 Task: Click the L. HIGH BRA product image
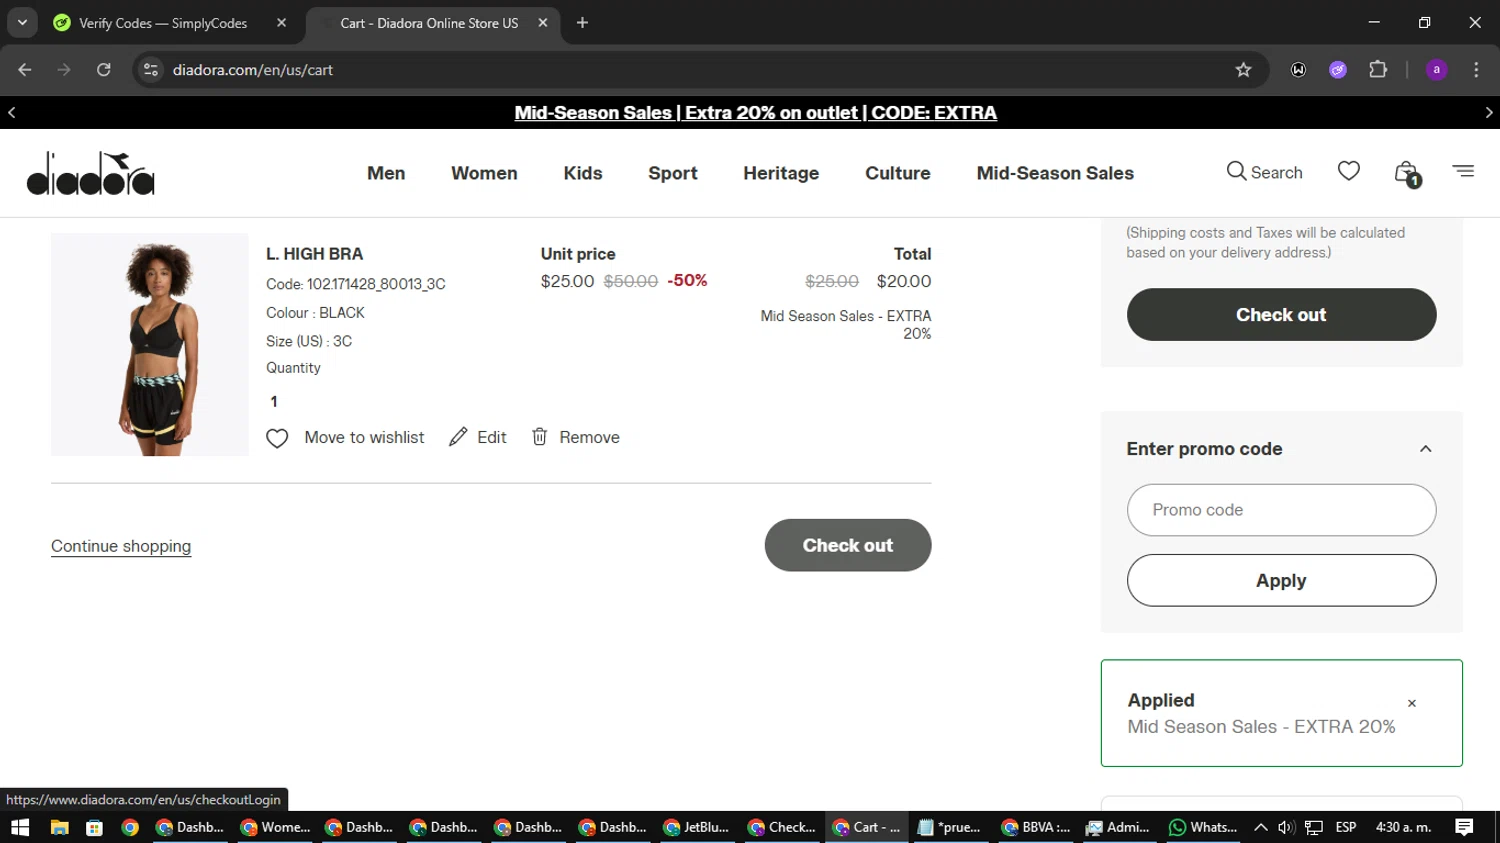tap(150, 345)
